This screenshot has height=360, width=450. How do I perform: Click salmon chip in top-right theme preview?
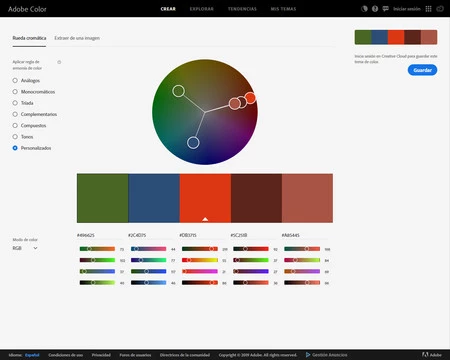click(x=429, y=37)
